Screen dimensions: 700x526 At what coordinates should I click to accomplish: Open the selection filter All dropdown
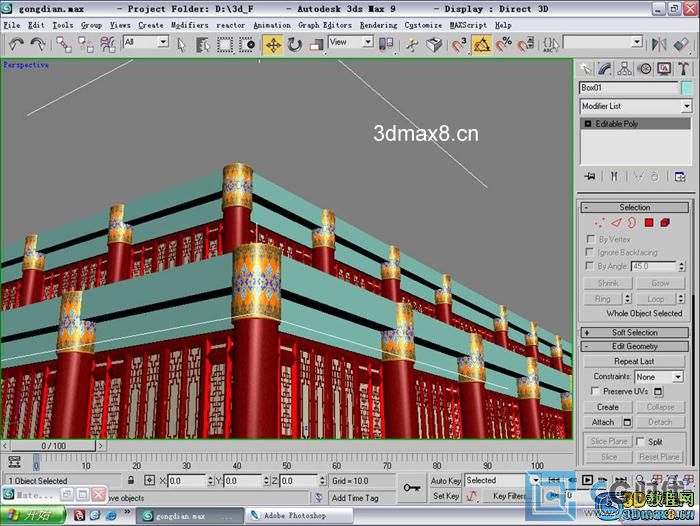146,42
